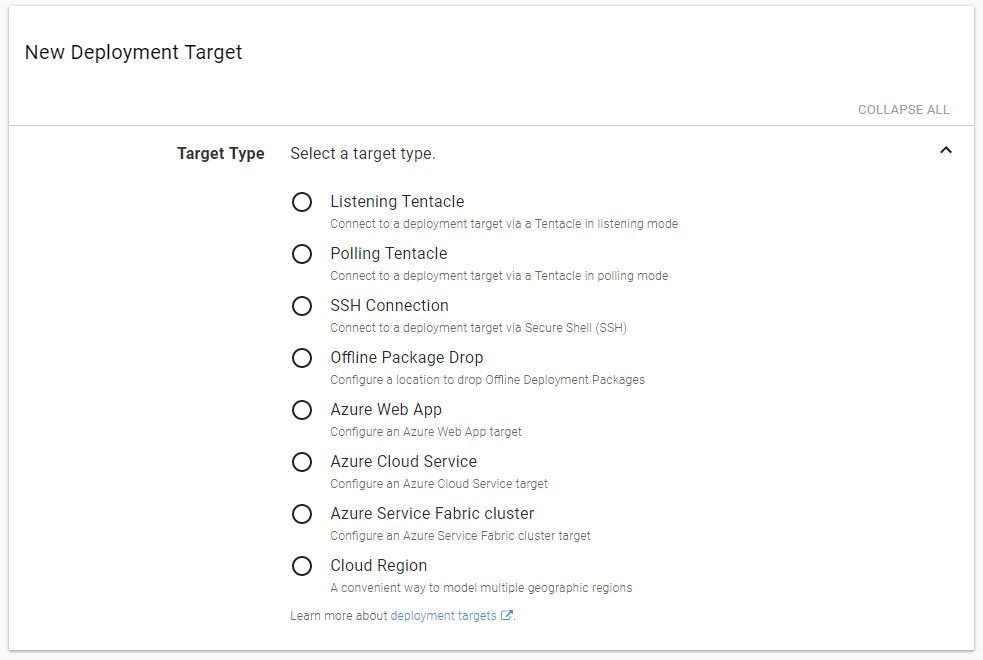Click the SSH Connection label text
The height and width of the screenshot is (660, 983).
point(389,305)
